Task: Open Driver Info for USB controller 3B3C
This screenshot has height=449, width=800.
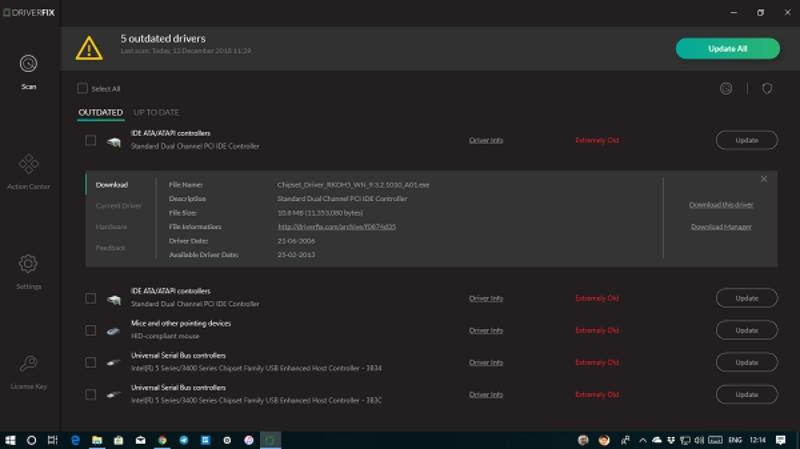Action: pos(486,395)
